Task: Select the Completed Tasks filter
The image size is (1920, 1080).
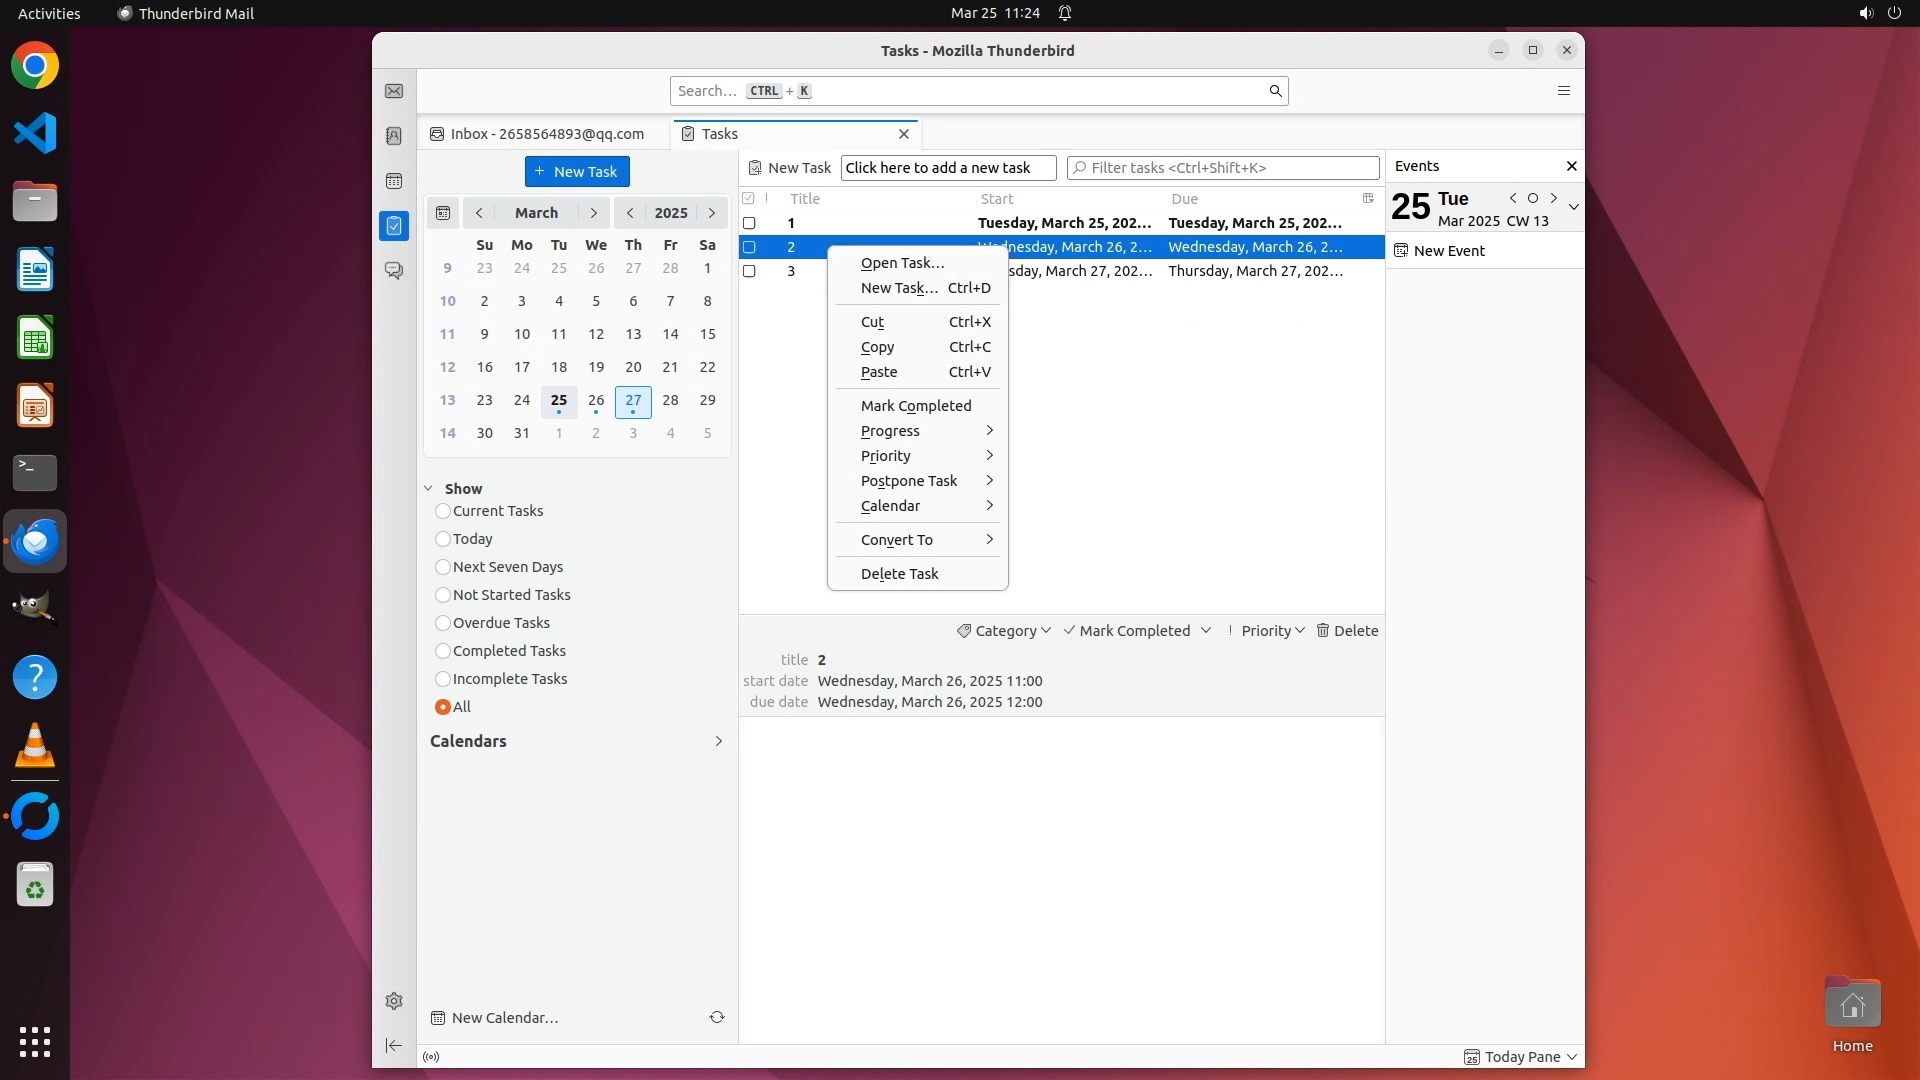Action: (443, 651)
